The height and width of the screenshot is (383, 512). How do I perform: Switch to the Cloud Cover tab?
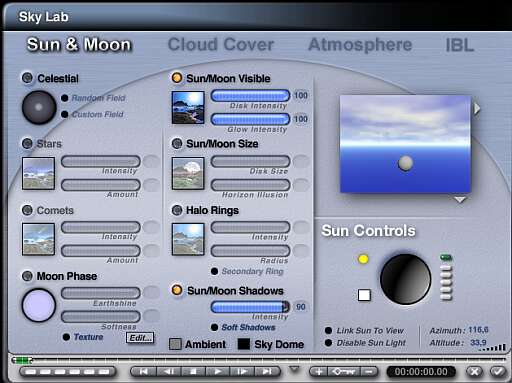pos(221,45)
